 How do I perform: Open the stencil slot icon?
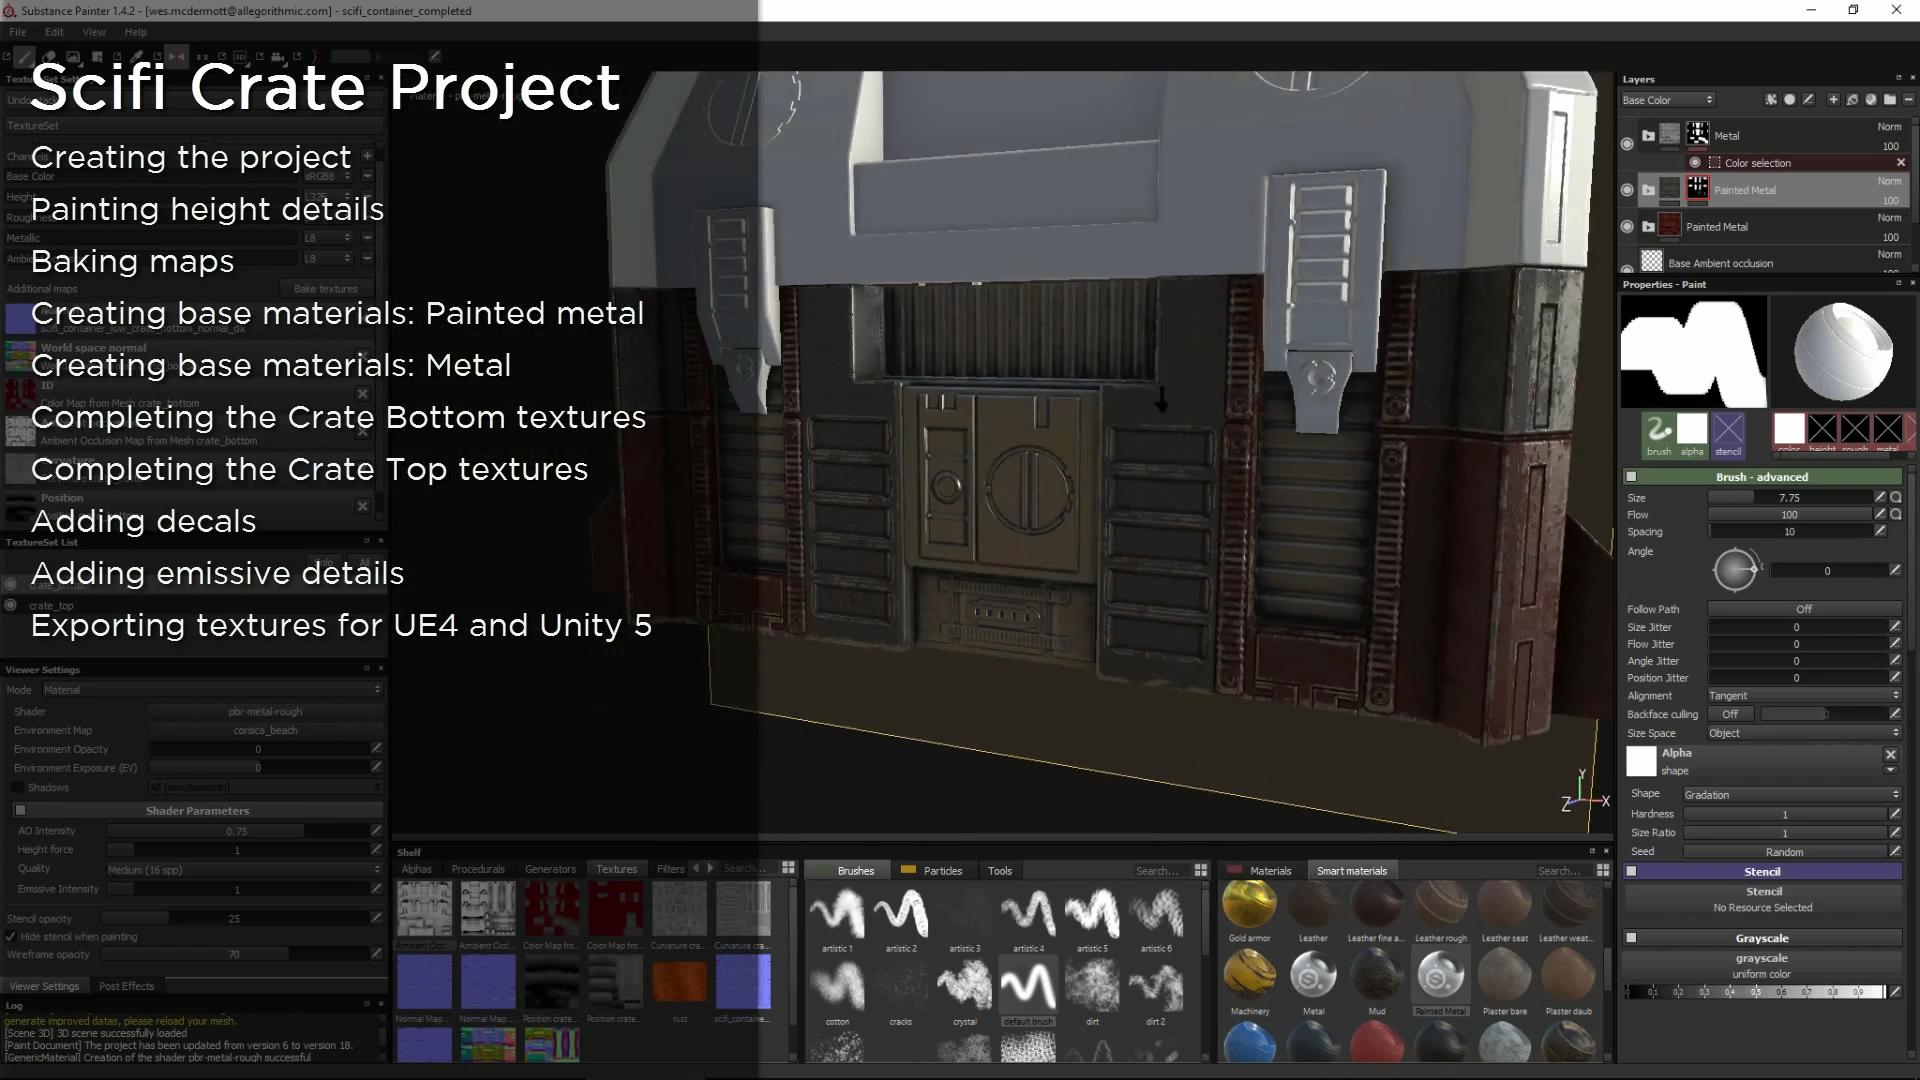point(1728,430)
